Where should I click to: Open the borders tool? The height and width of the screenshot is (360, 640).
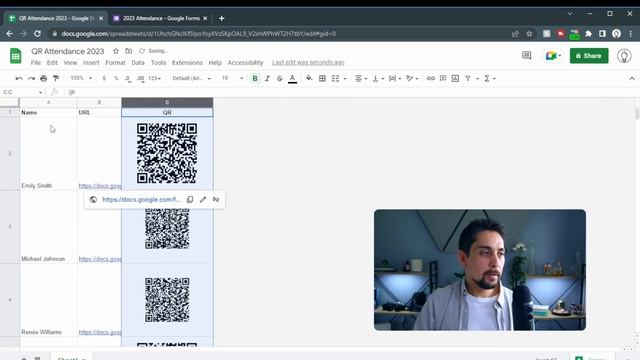pyautogui.click(x=322, y=78)
